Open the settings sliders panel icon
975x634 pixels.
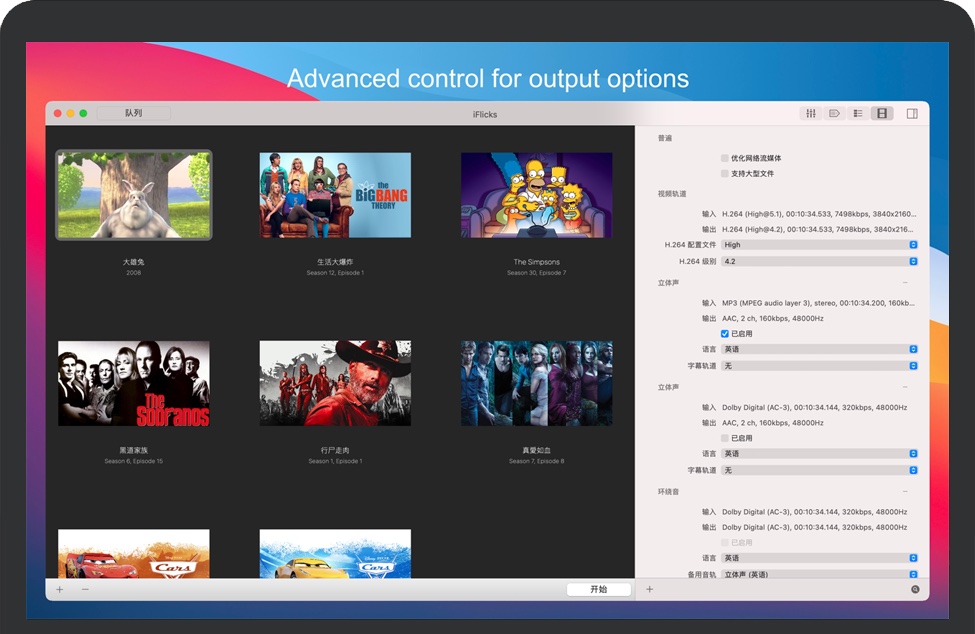click(811, 114)
